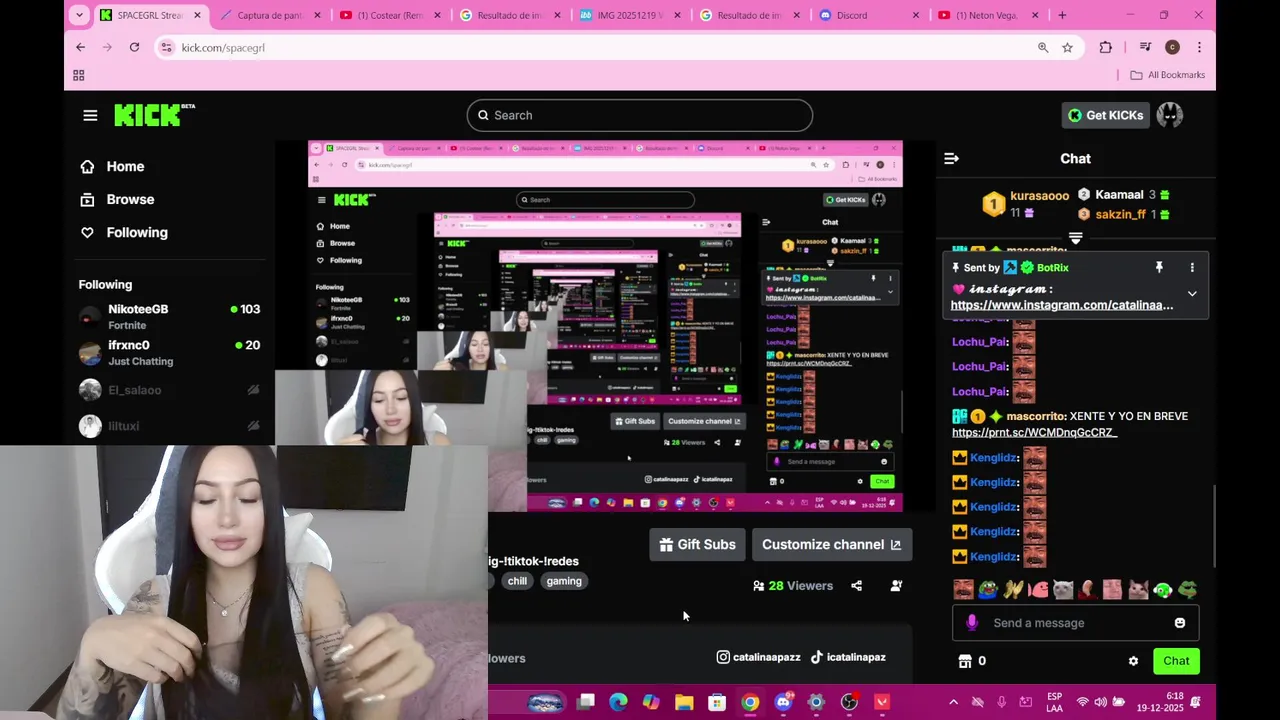The width and height of the screenshot is (1280, 720).
Task: Send message with green Chat button
Action: [1176, 661]
